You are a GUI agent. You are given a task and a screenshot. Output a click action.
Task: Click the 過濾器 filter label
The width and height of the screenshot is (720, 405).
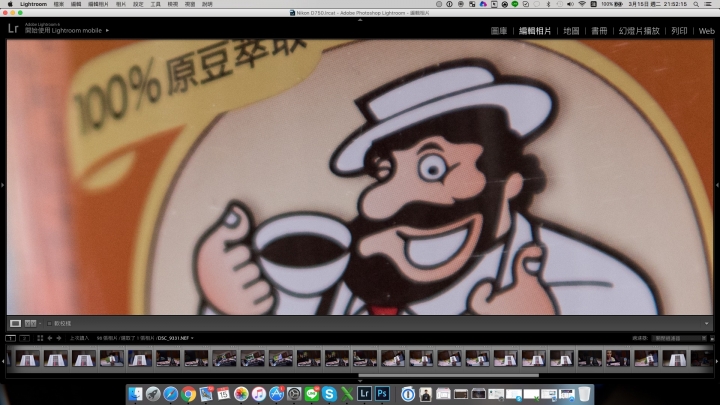click(x=640, y=338)
